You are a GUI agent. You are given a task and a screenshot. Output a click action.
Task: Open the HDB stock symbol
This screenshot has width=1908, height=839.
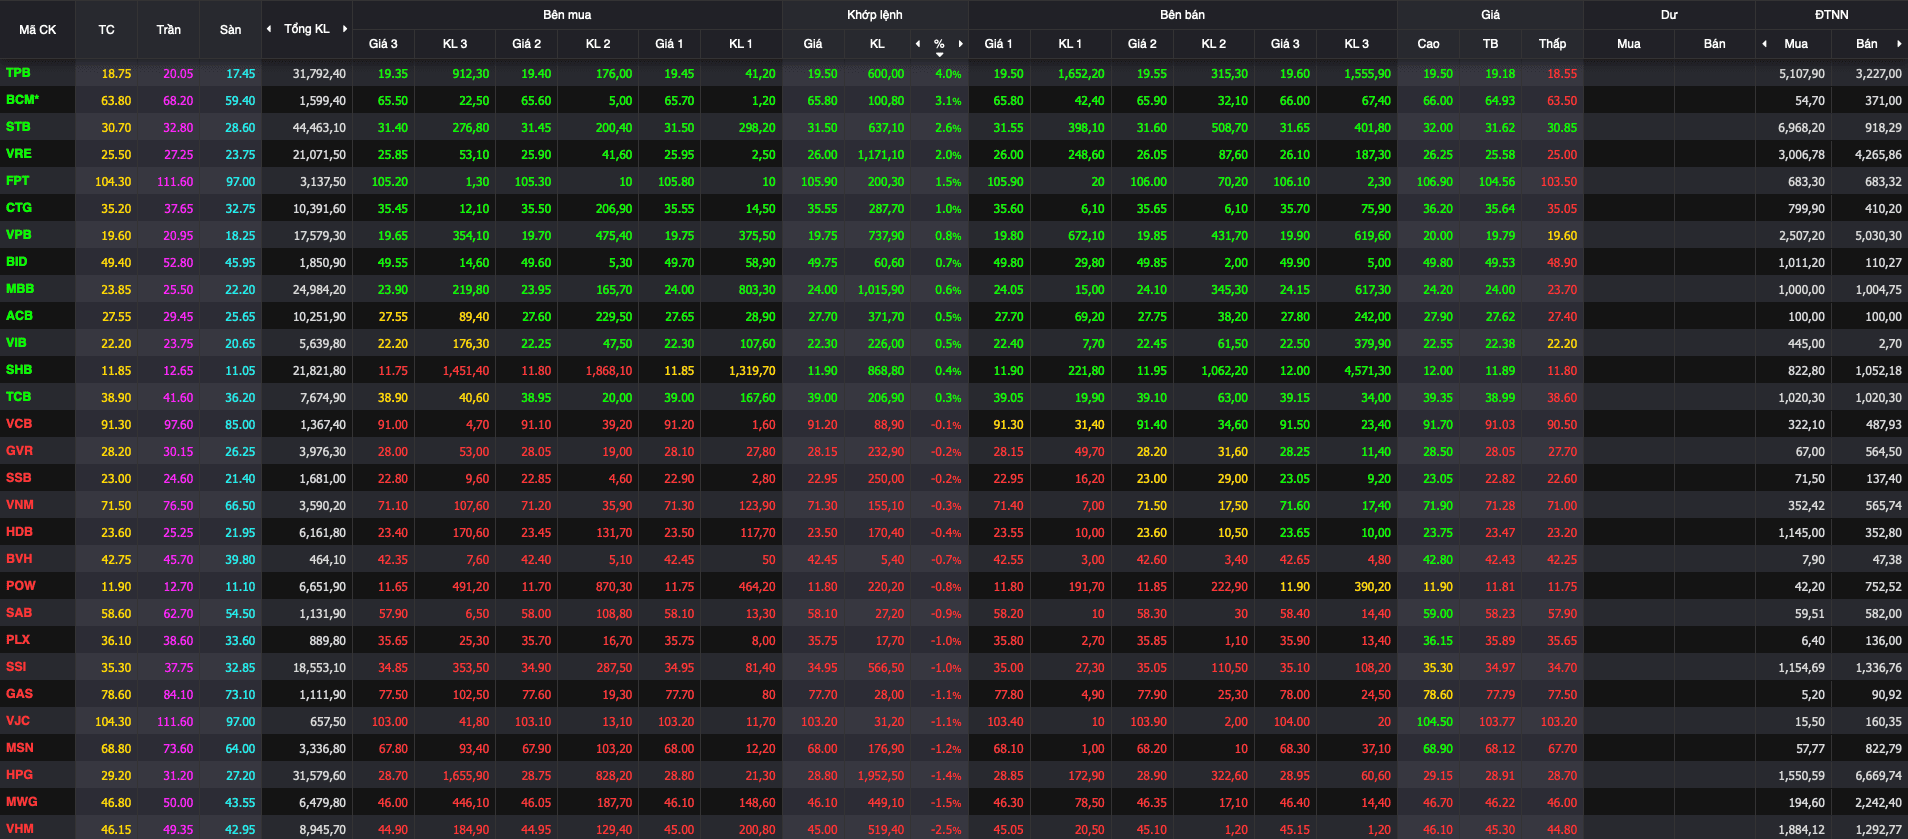(x=19, y=532)
